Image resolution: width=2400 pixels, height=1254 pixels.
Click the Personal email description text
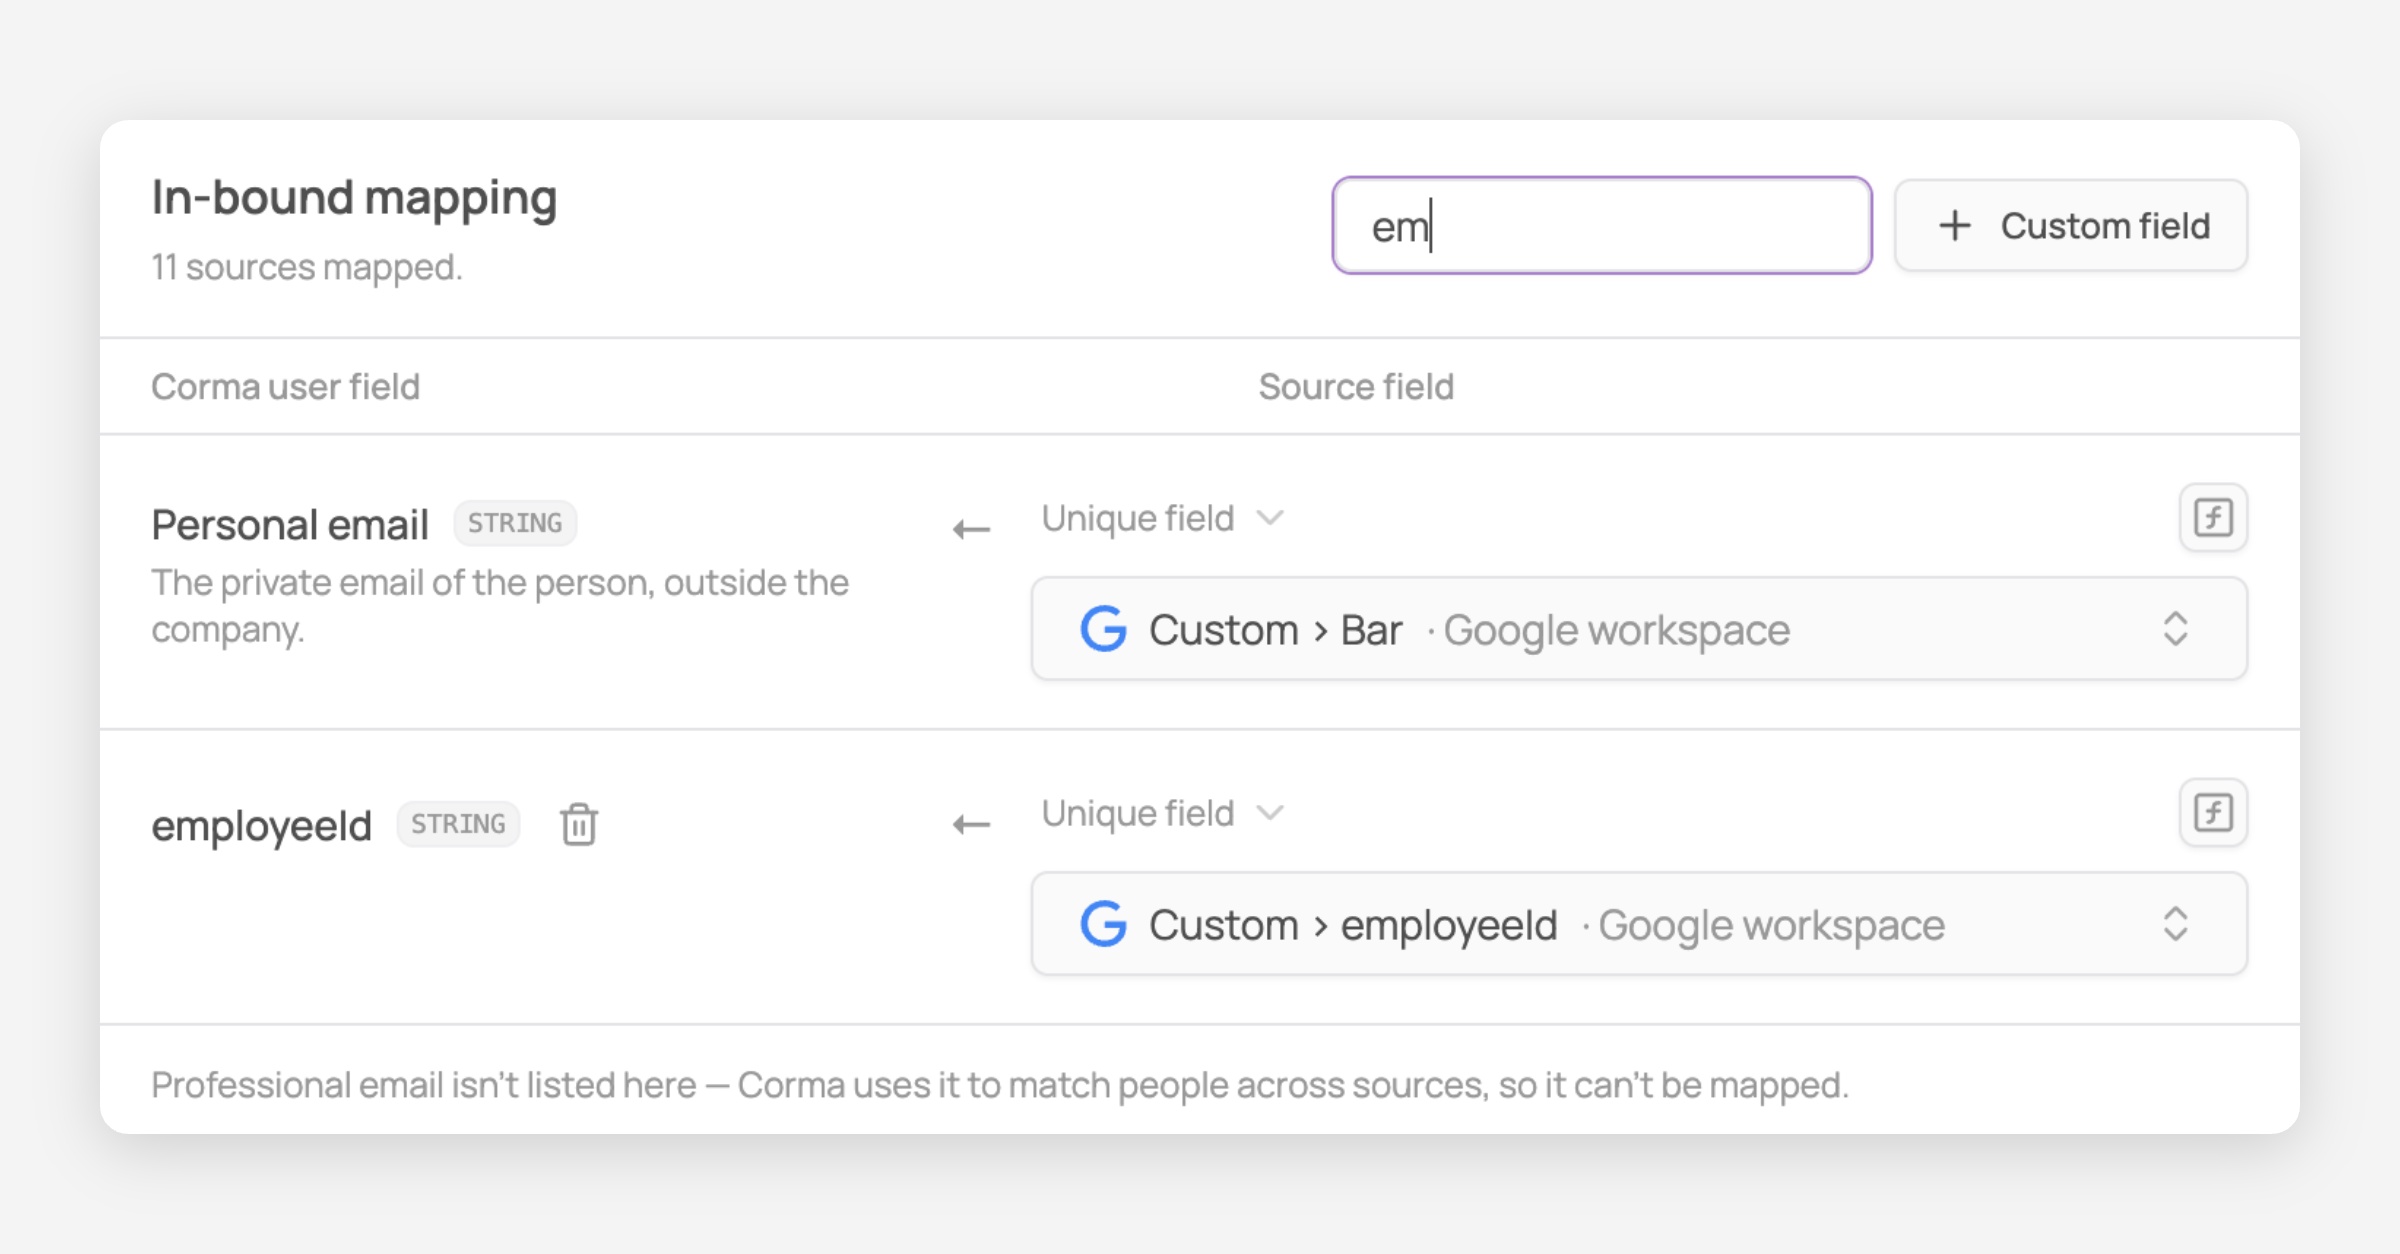[x=500, y=606]
